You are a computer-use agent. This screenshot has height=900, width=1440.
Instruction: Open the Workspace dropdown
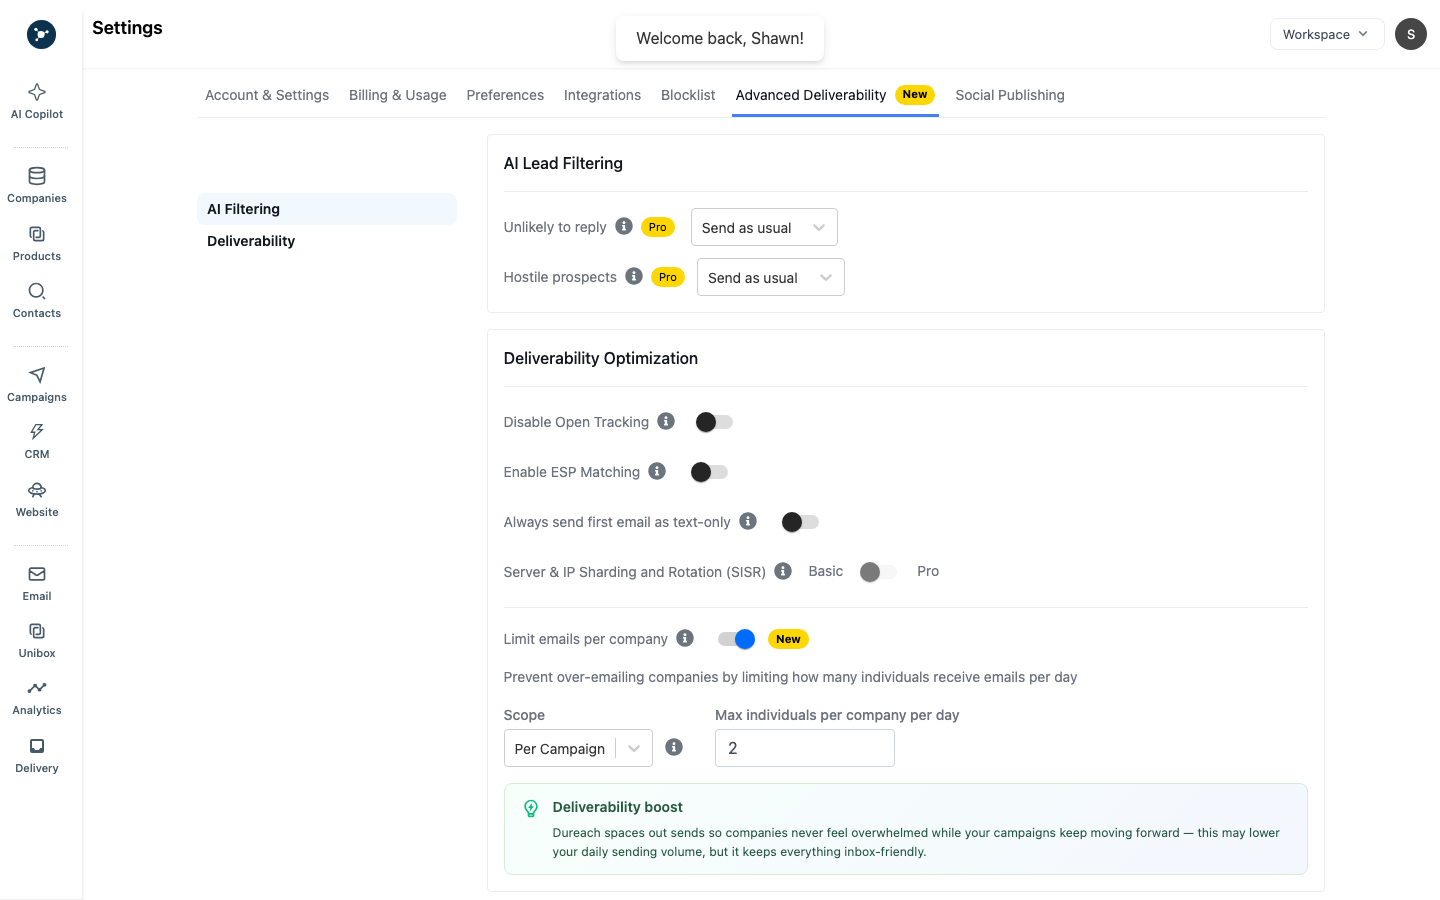tap(1327, 34)
